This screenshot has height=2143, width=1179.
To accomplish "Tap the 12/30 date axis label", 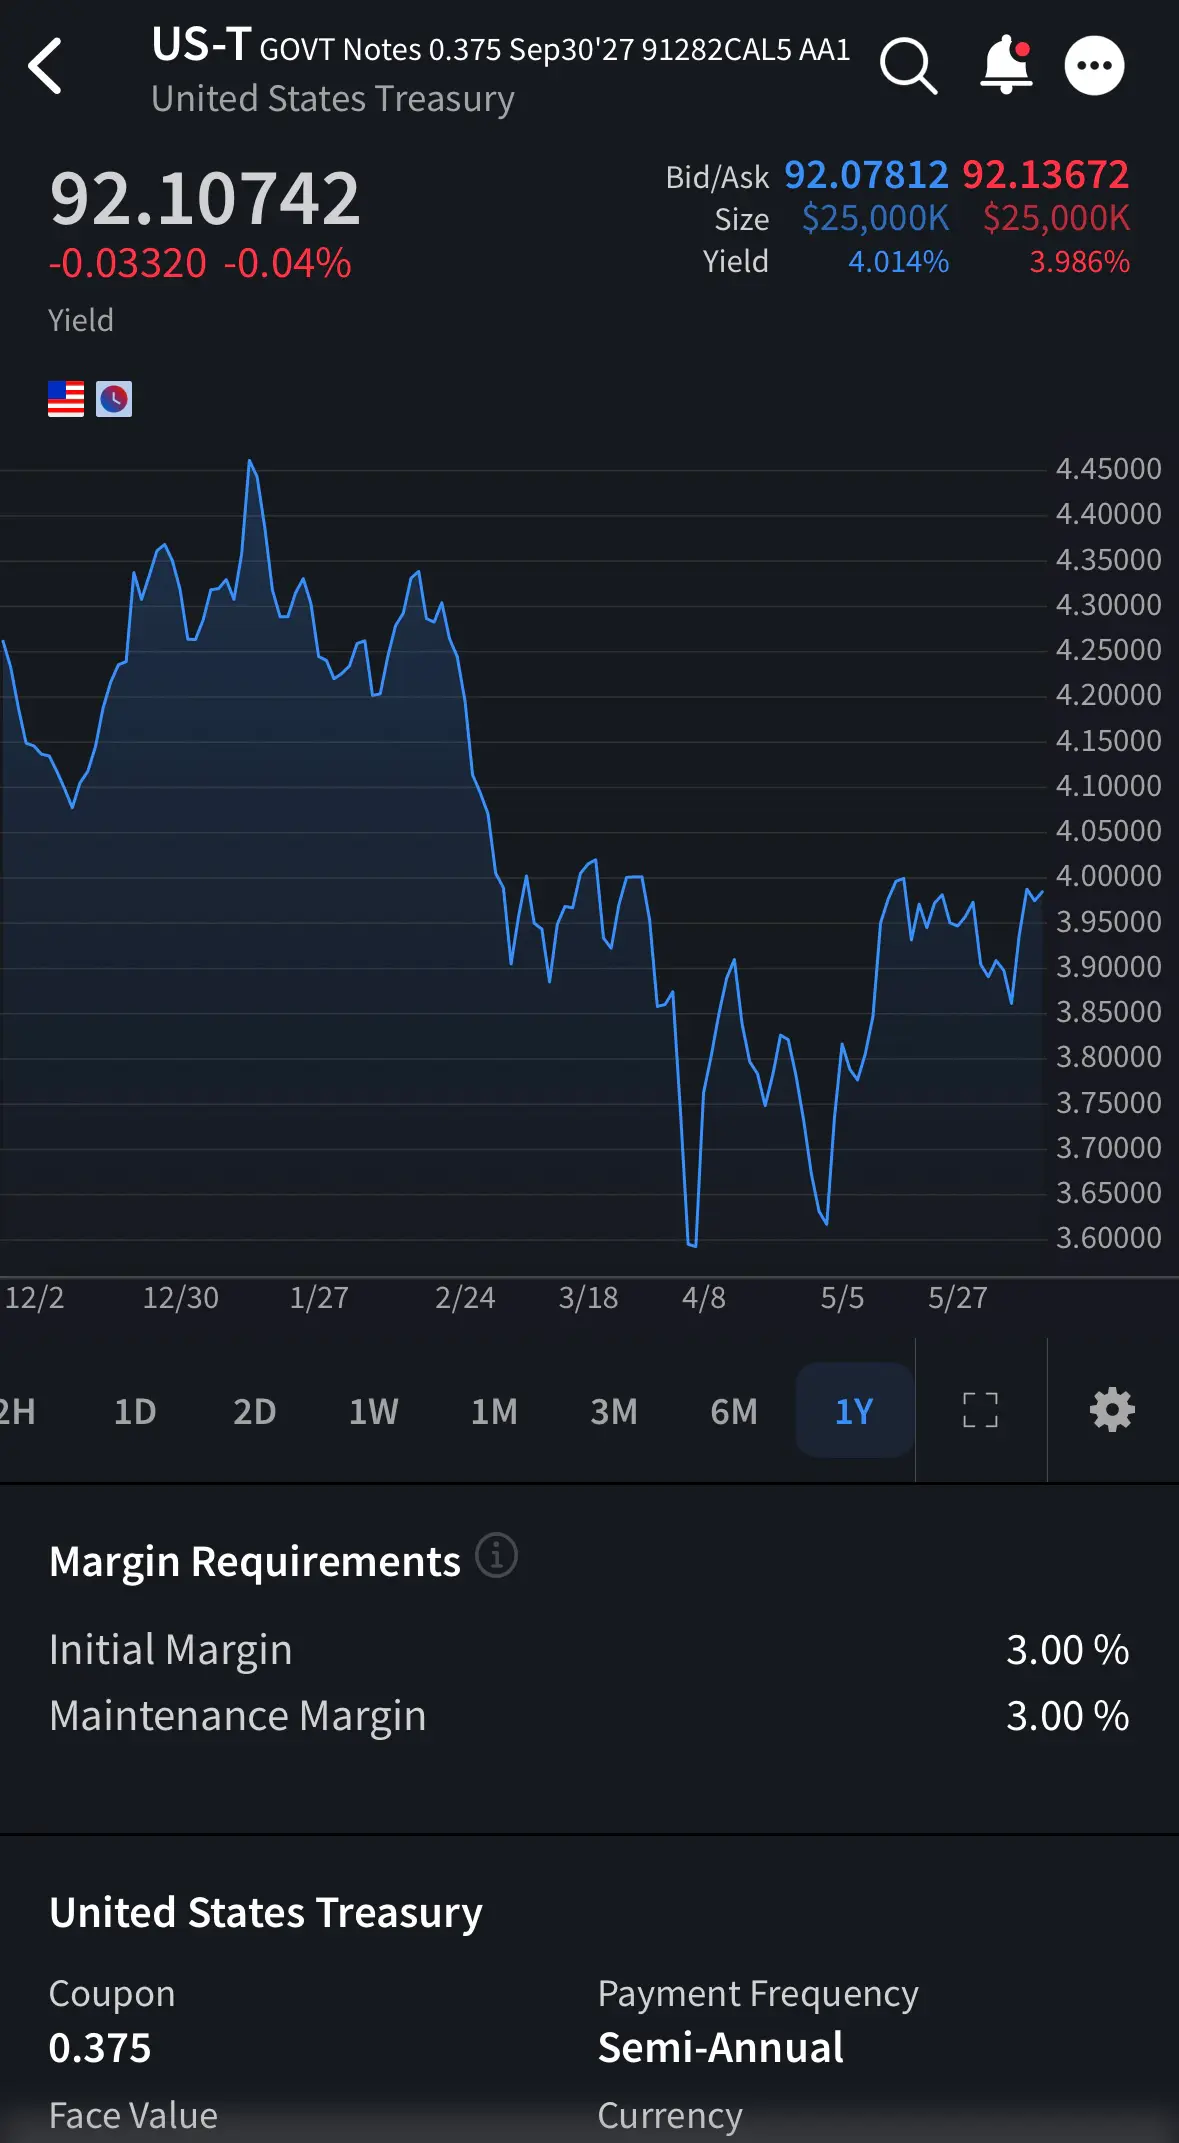I will pyautogui.click(x=180, y=1298).
